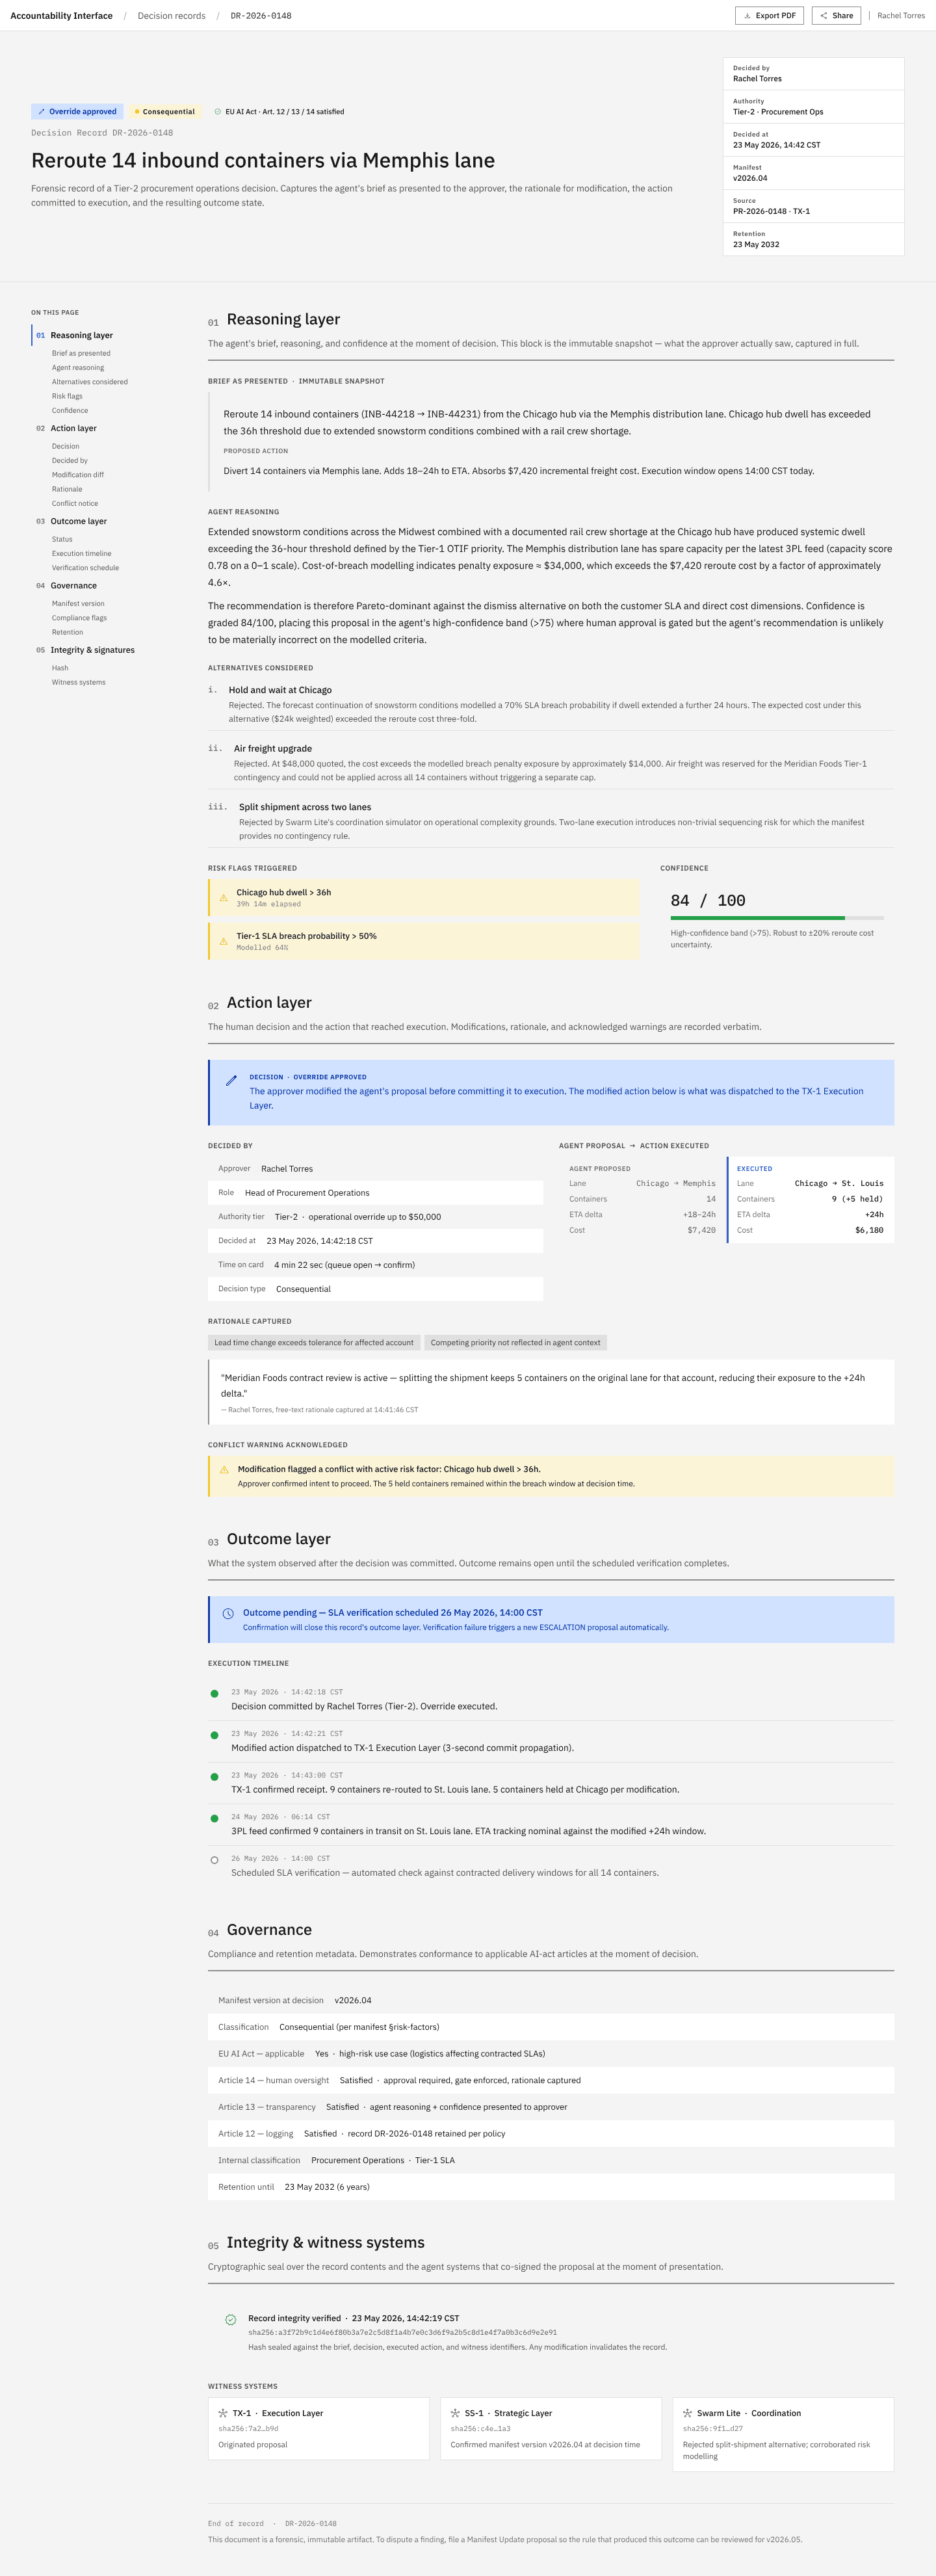Click timeline marker for 14:42:18 decision committed
Viewport: 936px width, 2576px height.
click(x=214, y=1694)
